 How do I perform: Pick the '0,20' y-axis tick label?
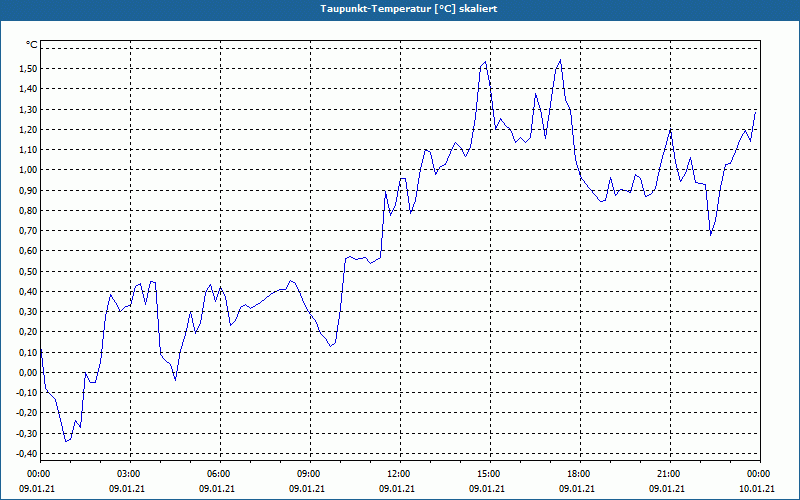[29, 332]
